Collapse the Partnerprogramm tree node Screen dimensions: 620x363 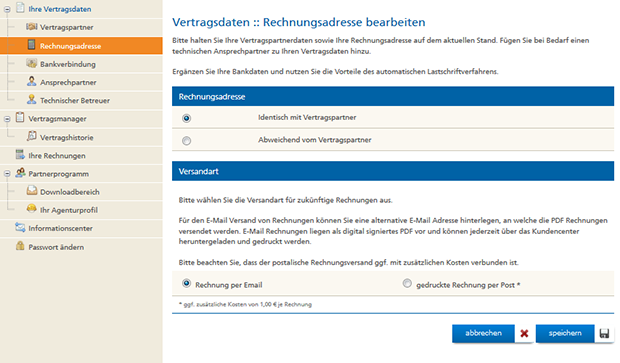pyautogui.click(x=7, y=174)
